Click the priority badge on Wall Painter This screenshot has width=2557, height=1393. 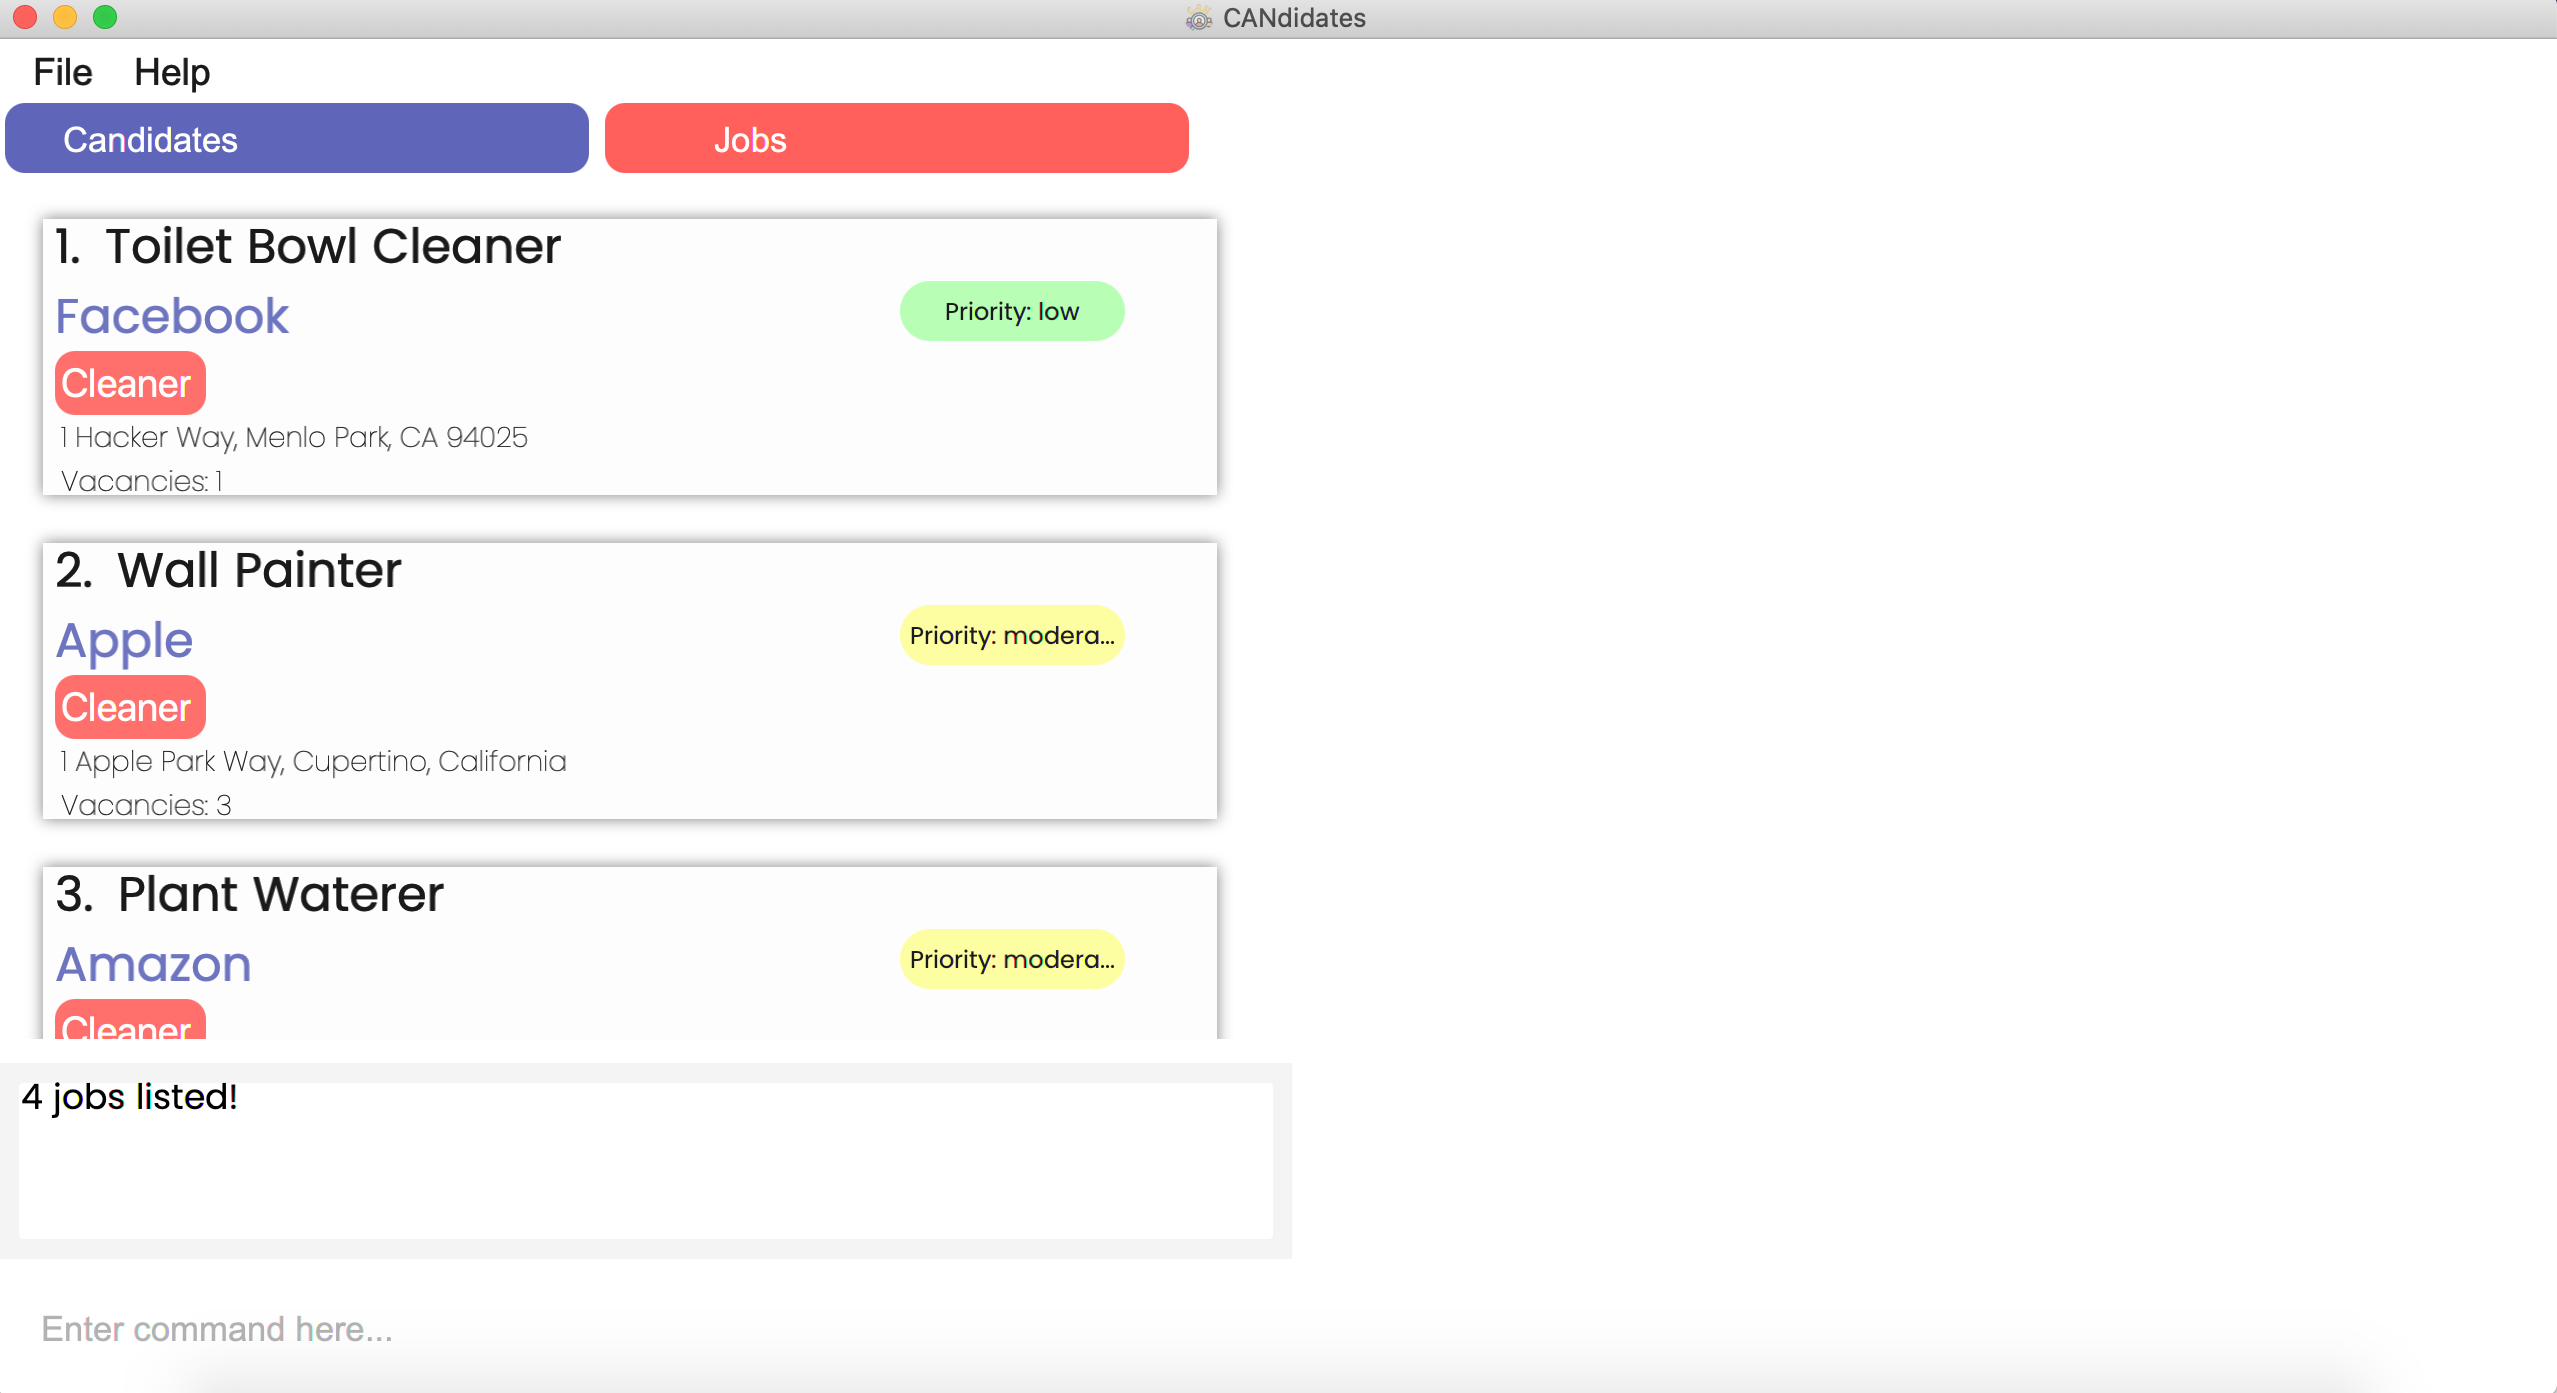[1012, 635]
